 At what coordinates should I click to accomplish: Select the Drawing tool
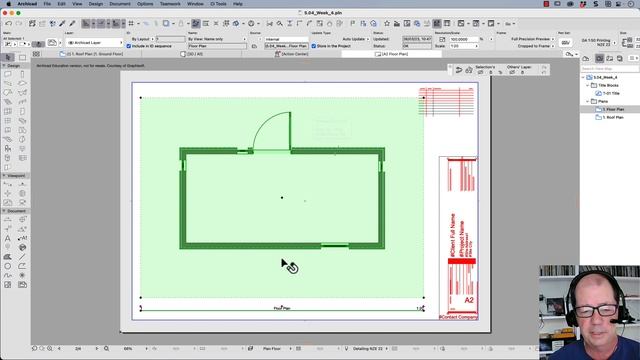[22, 285]
